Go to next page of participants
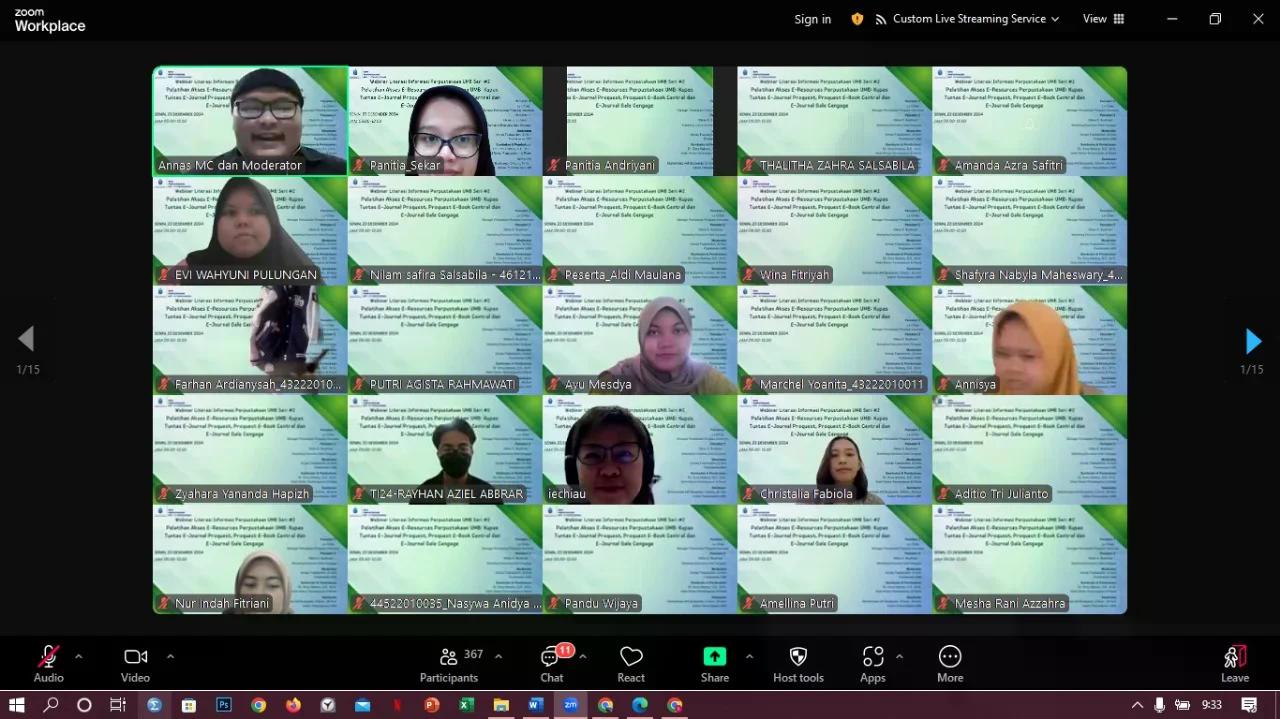This screenshot has height=719, width=1280. [1252, 342]
